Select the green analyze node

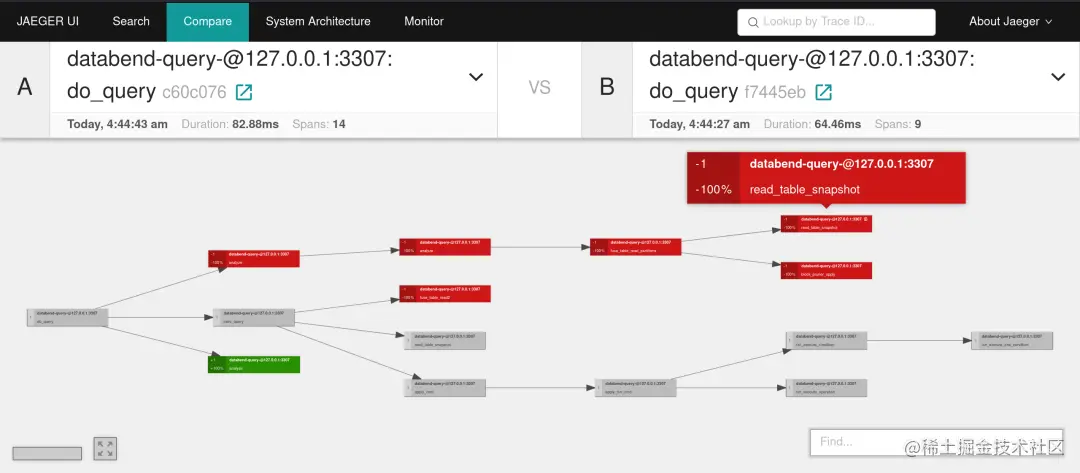(x=253, y=364)
